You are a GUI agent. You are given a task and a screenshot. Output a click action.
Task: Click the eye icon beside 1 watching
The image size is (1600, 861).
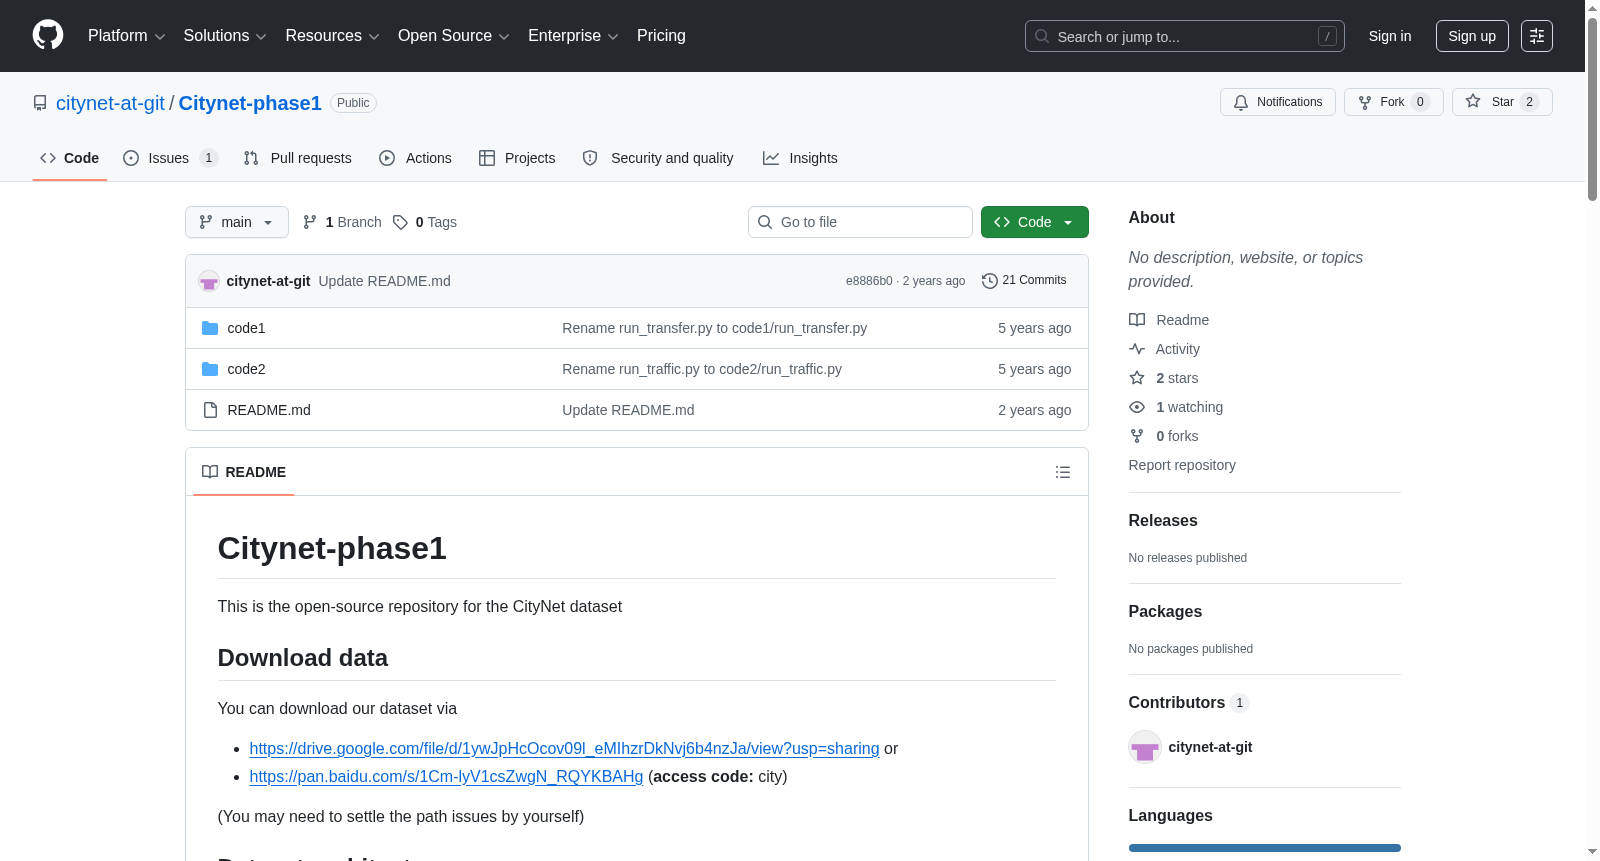(x=1137, y=407)
